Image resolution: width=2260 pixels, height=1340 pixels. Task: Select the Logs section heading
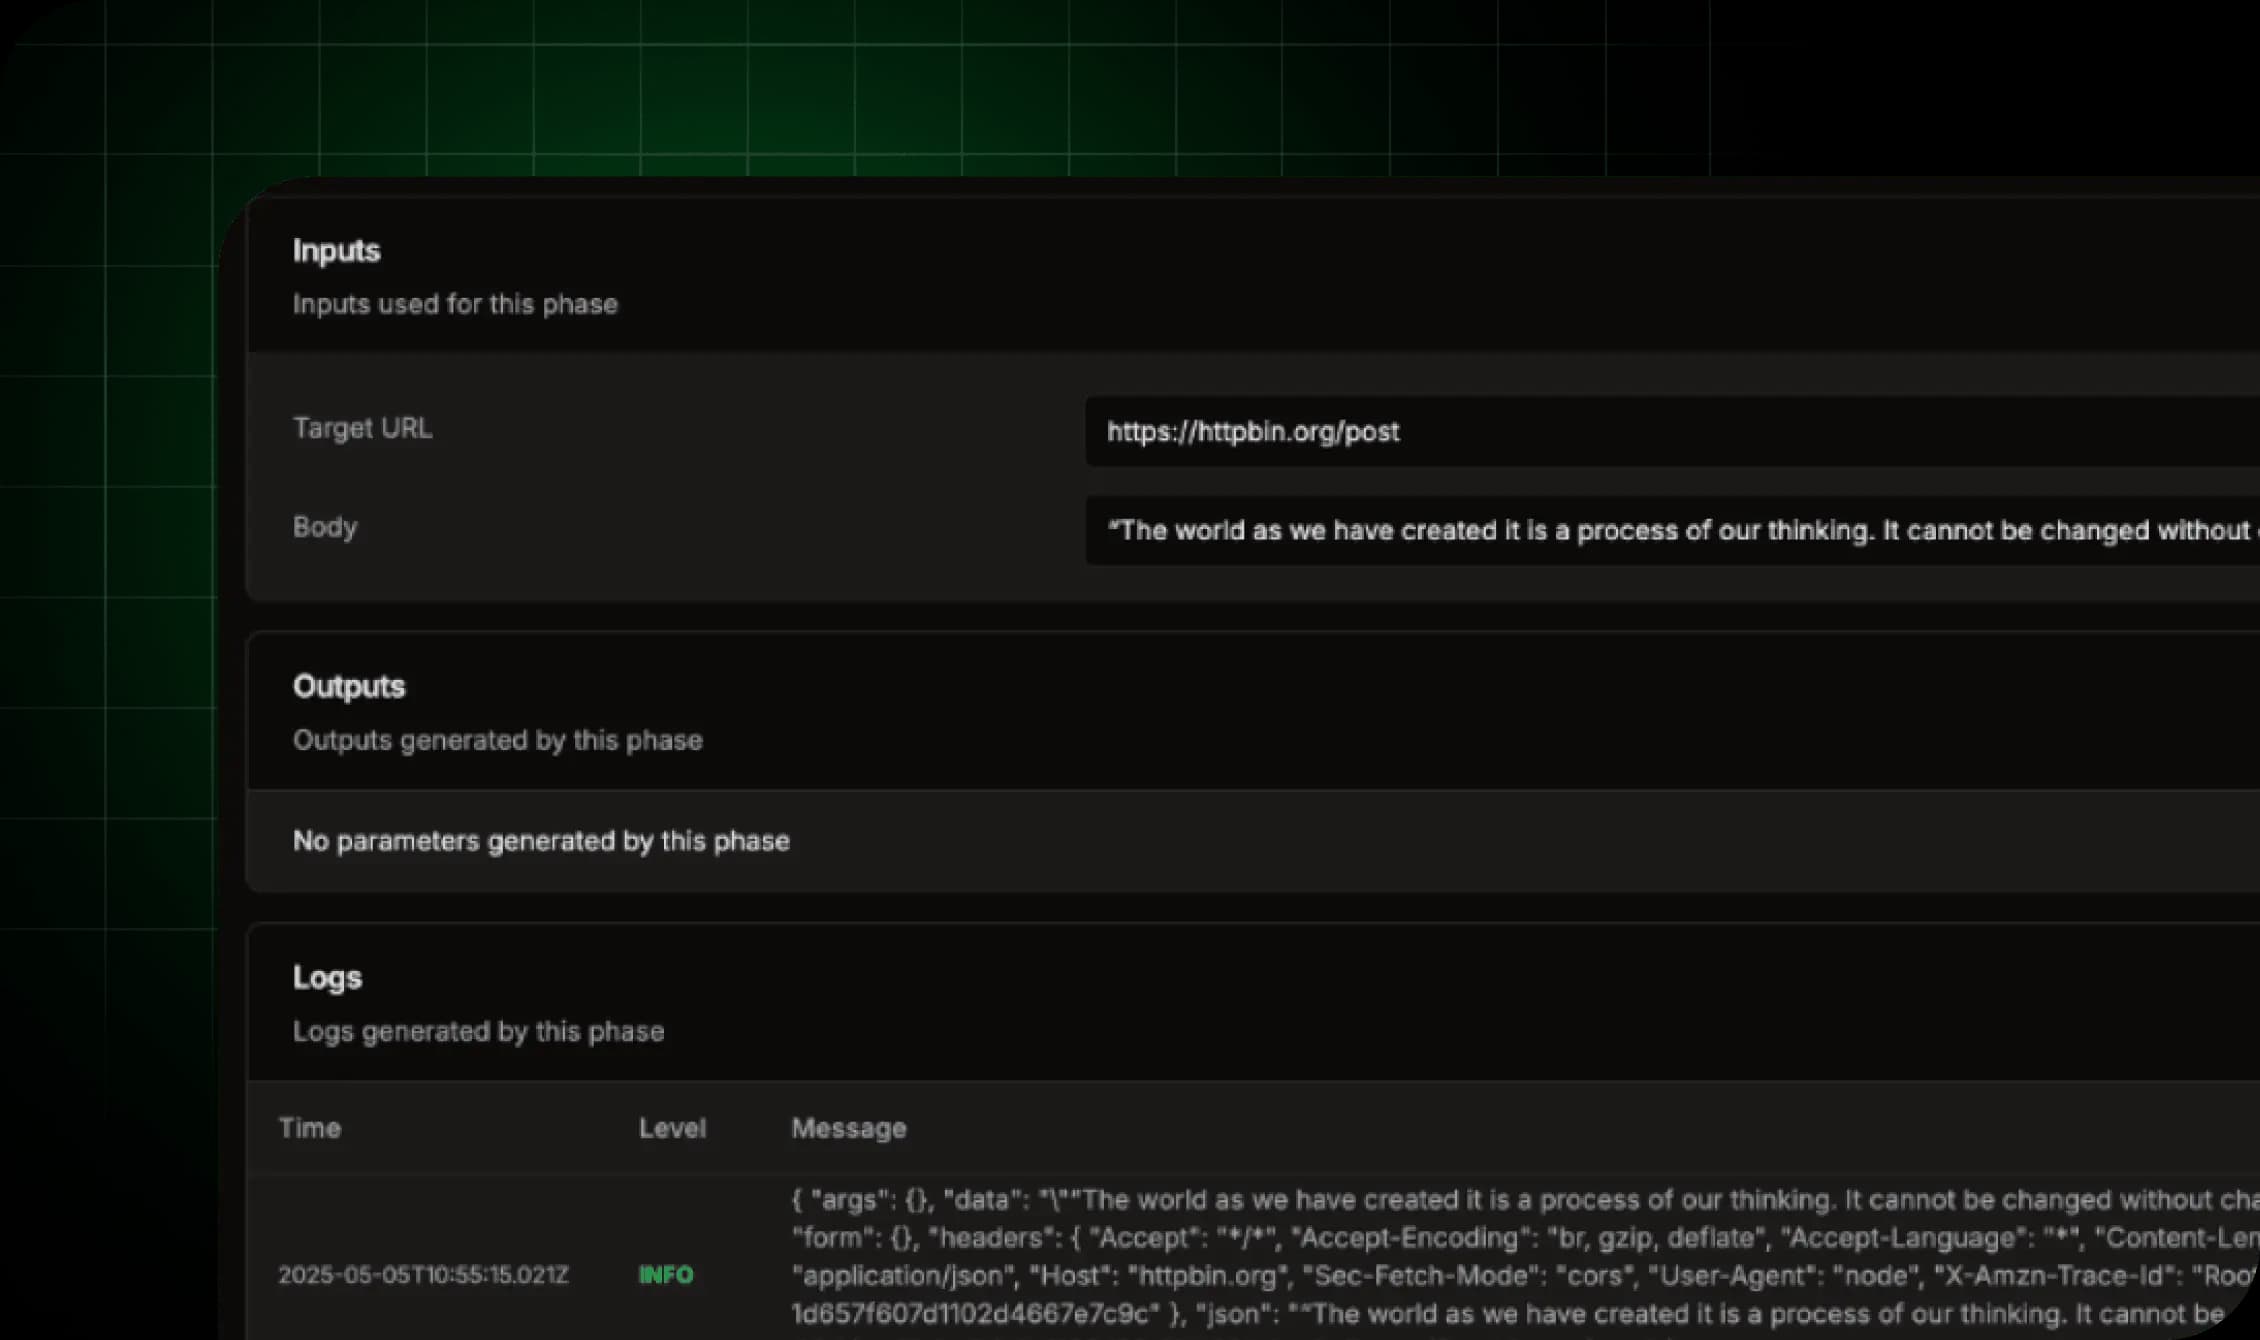coord(327,977)
